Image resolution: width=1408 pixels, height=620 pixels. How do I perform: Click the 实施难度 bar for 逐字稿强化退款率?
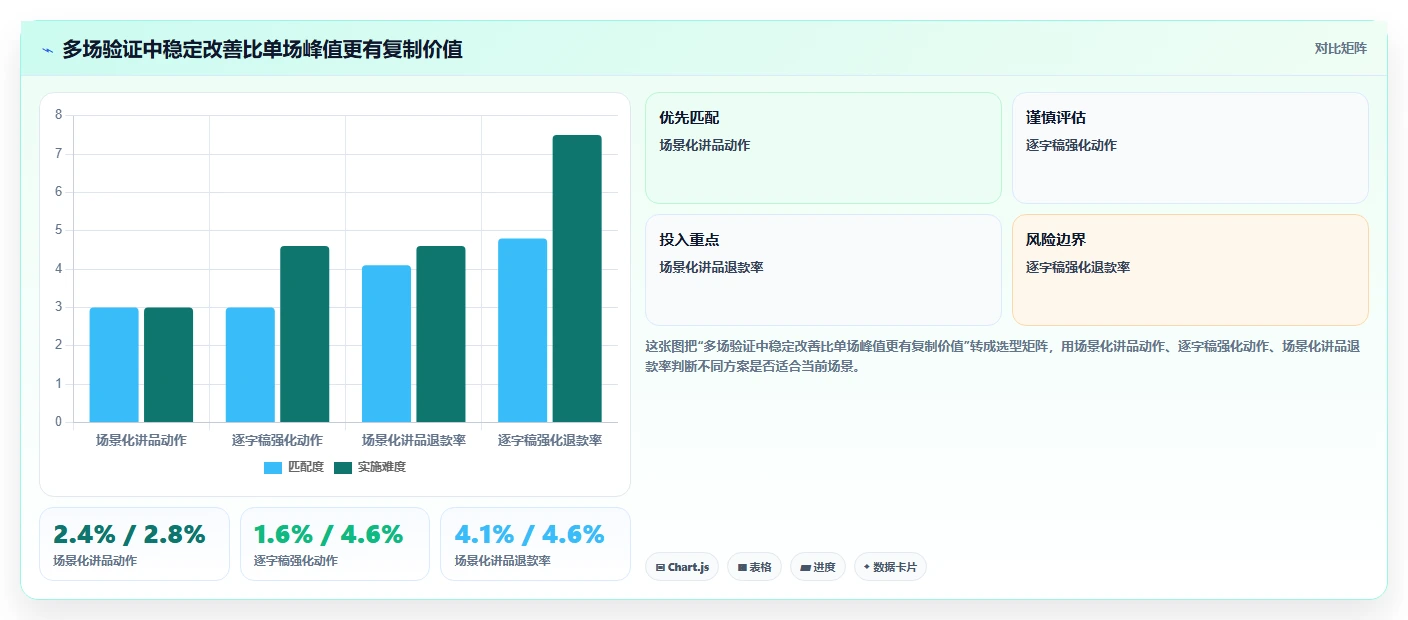point(577,279)
